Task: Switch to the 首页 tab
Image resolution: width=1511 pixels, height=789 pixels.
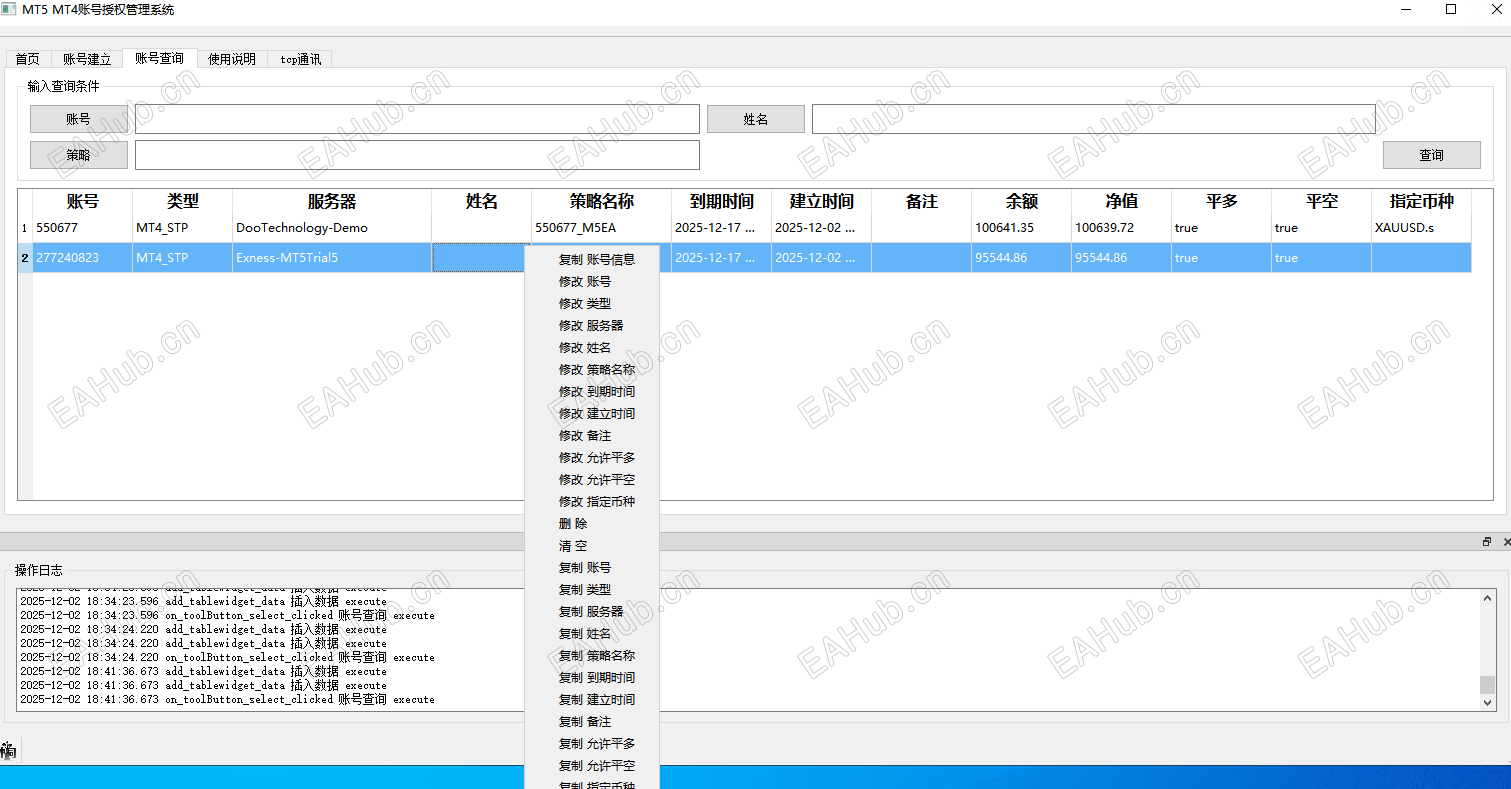Action: pos(28,59)
